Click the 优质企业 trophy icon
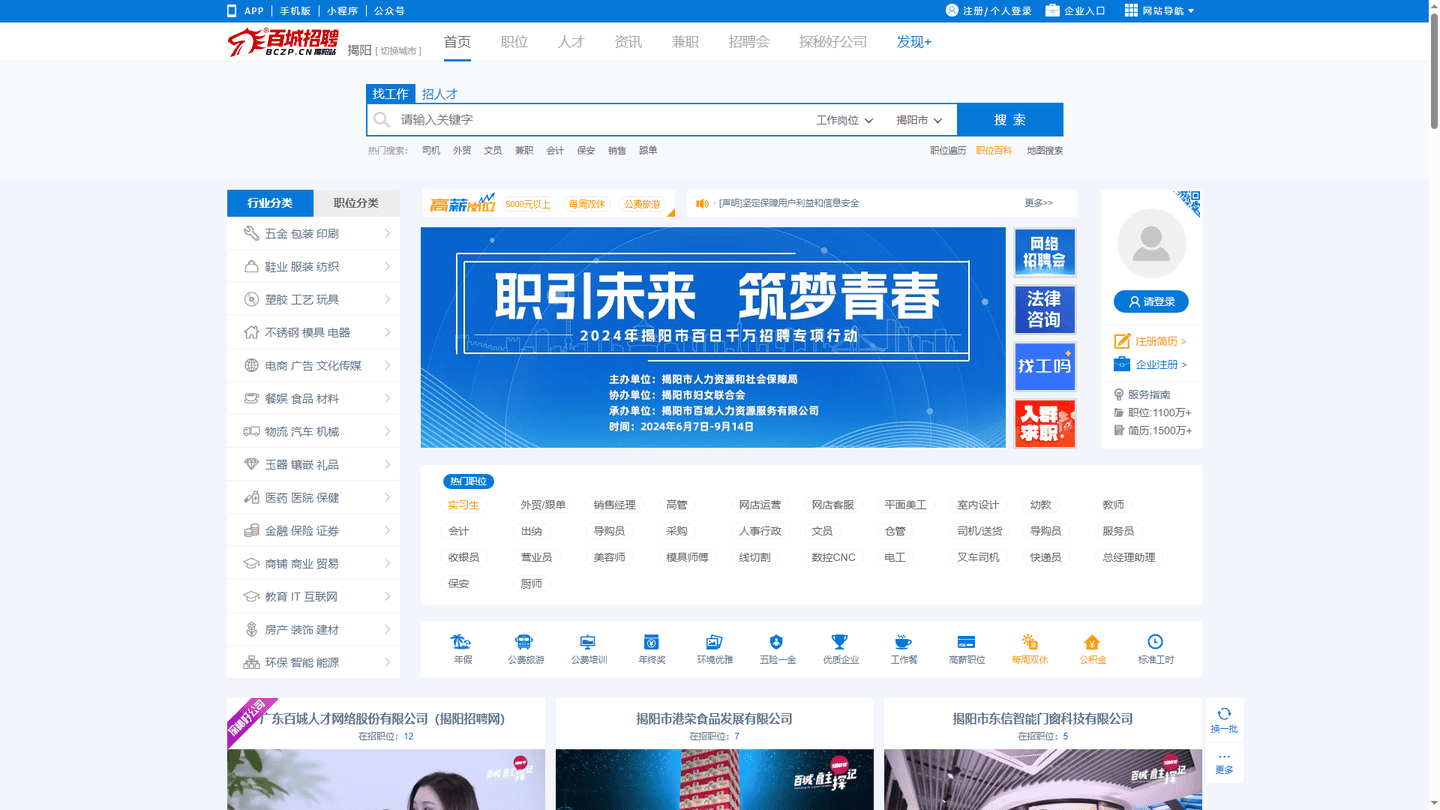The height and width of the screenshot is (810, 1440). (840, 642)
